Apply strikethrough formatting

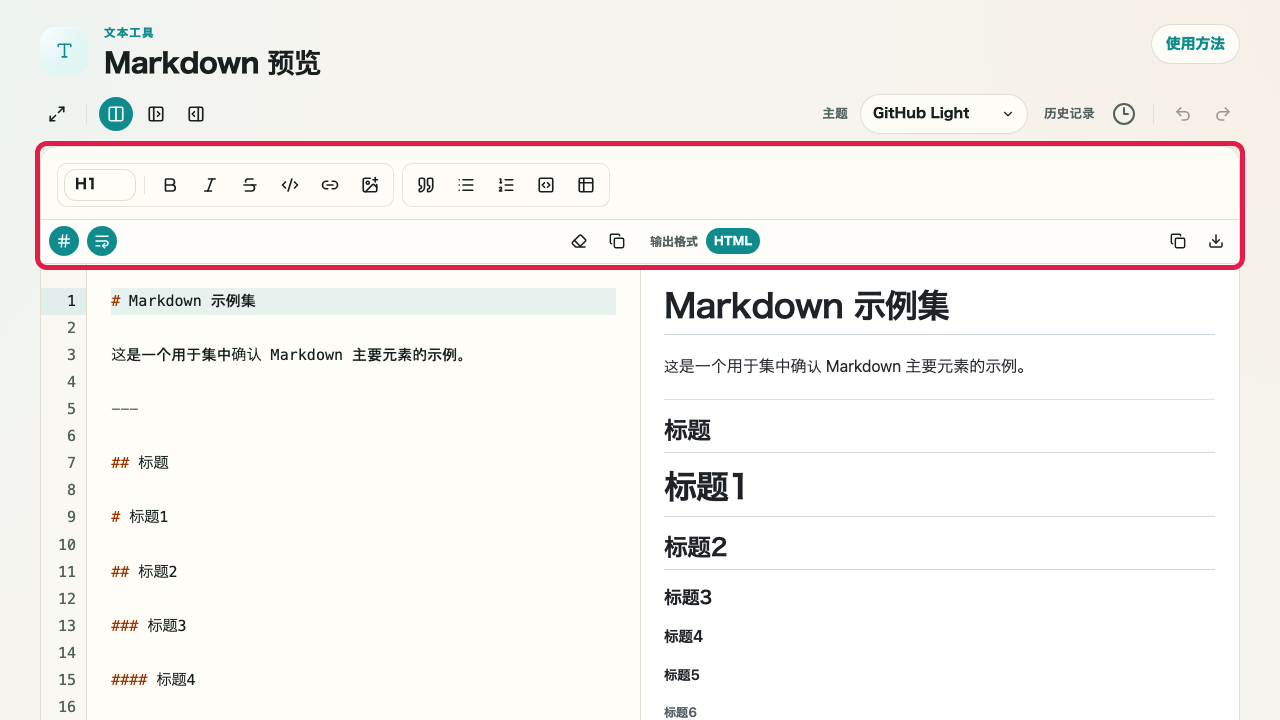[250, 185]
